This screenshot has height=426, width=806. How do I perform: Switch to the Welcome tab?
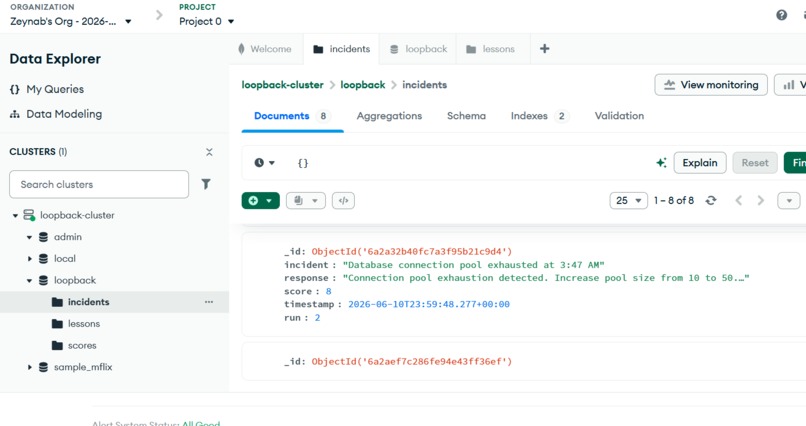tap(265, 49)
